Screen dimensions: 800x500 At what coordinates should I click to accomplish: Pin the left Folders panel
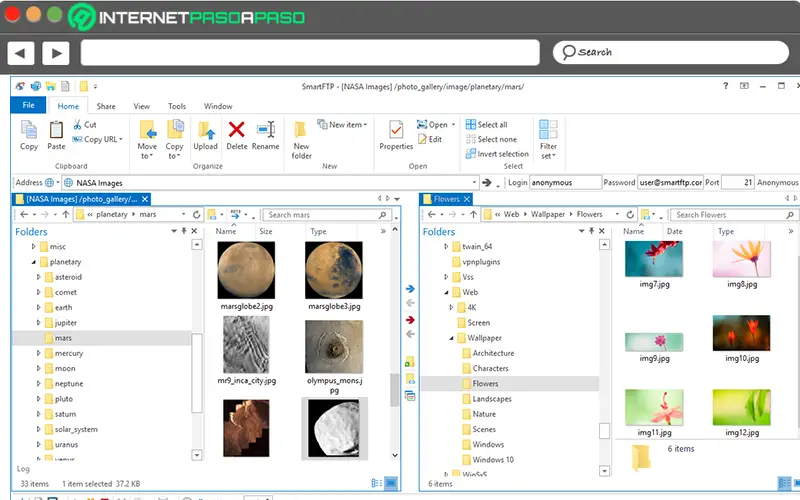(184, 232)
